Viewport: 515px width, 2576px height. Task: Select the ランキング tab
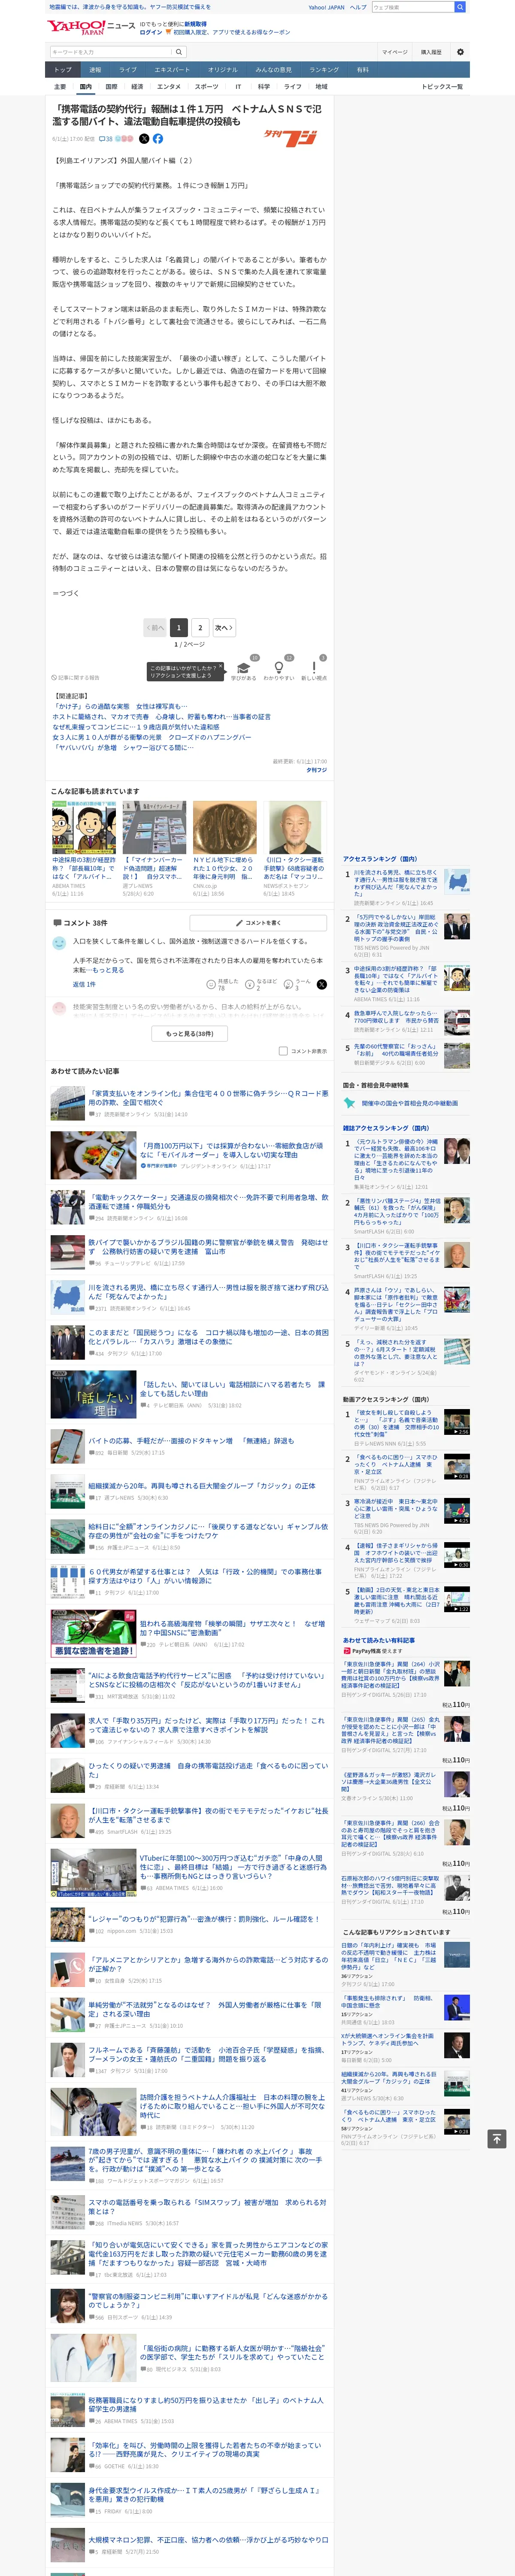(324, 70)
